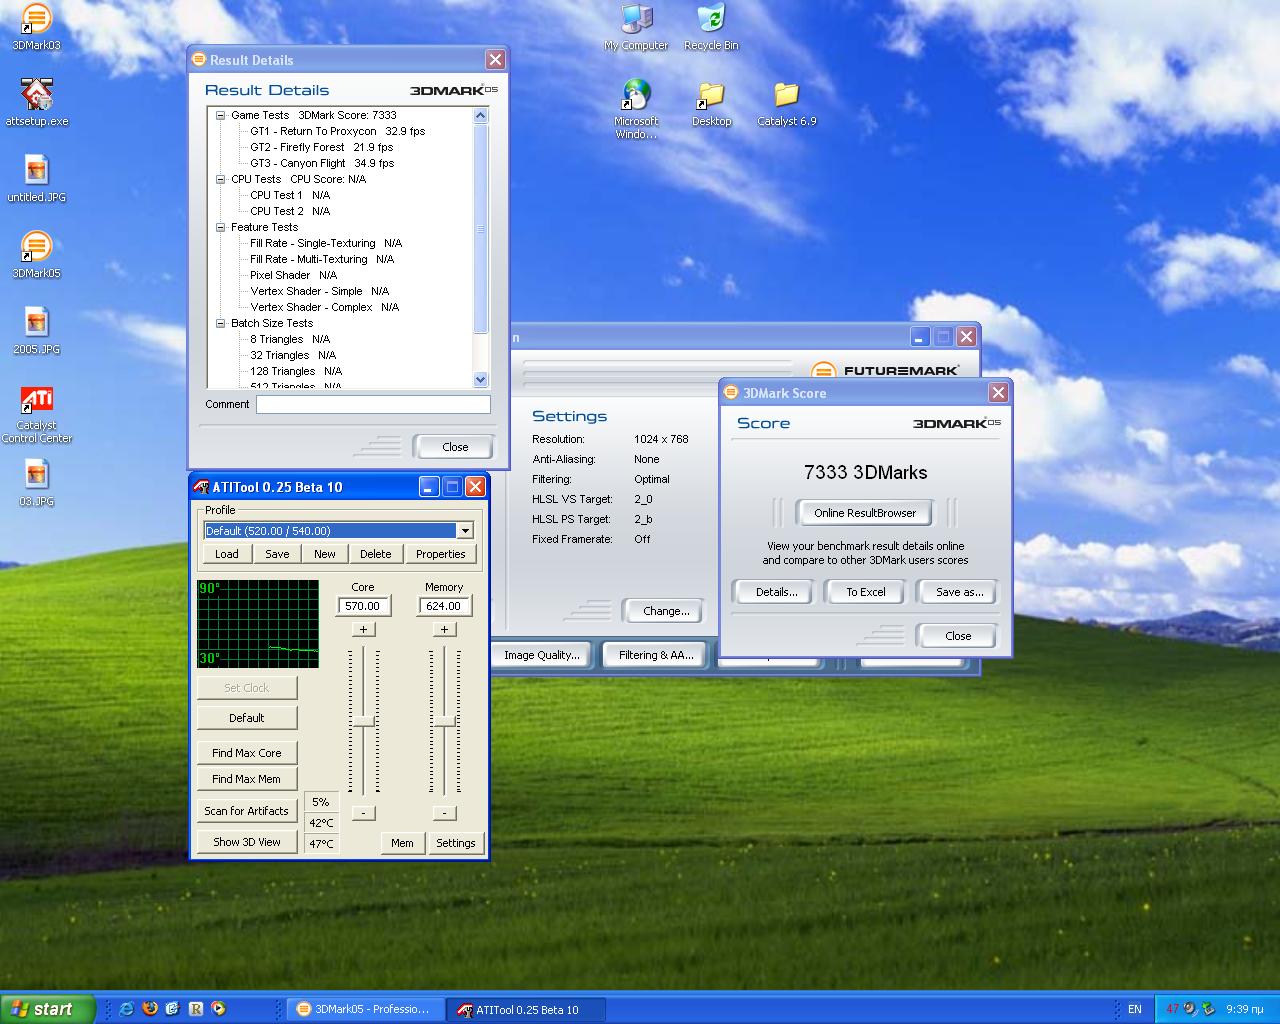Open the Microsoft Windows shortcut icon

(636, 109)
